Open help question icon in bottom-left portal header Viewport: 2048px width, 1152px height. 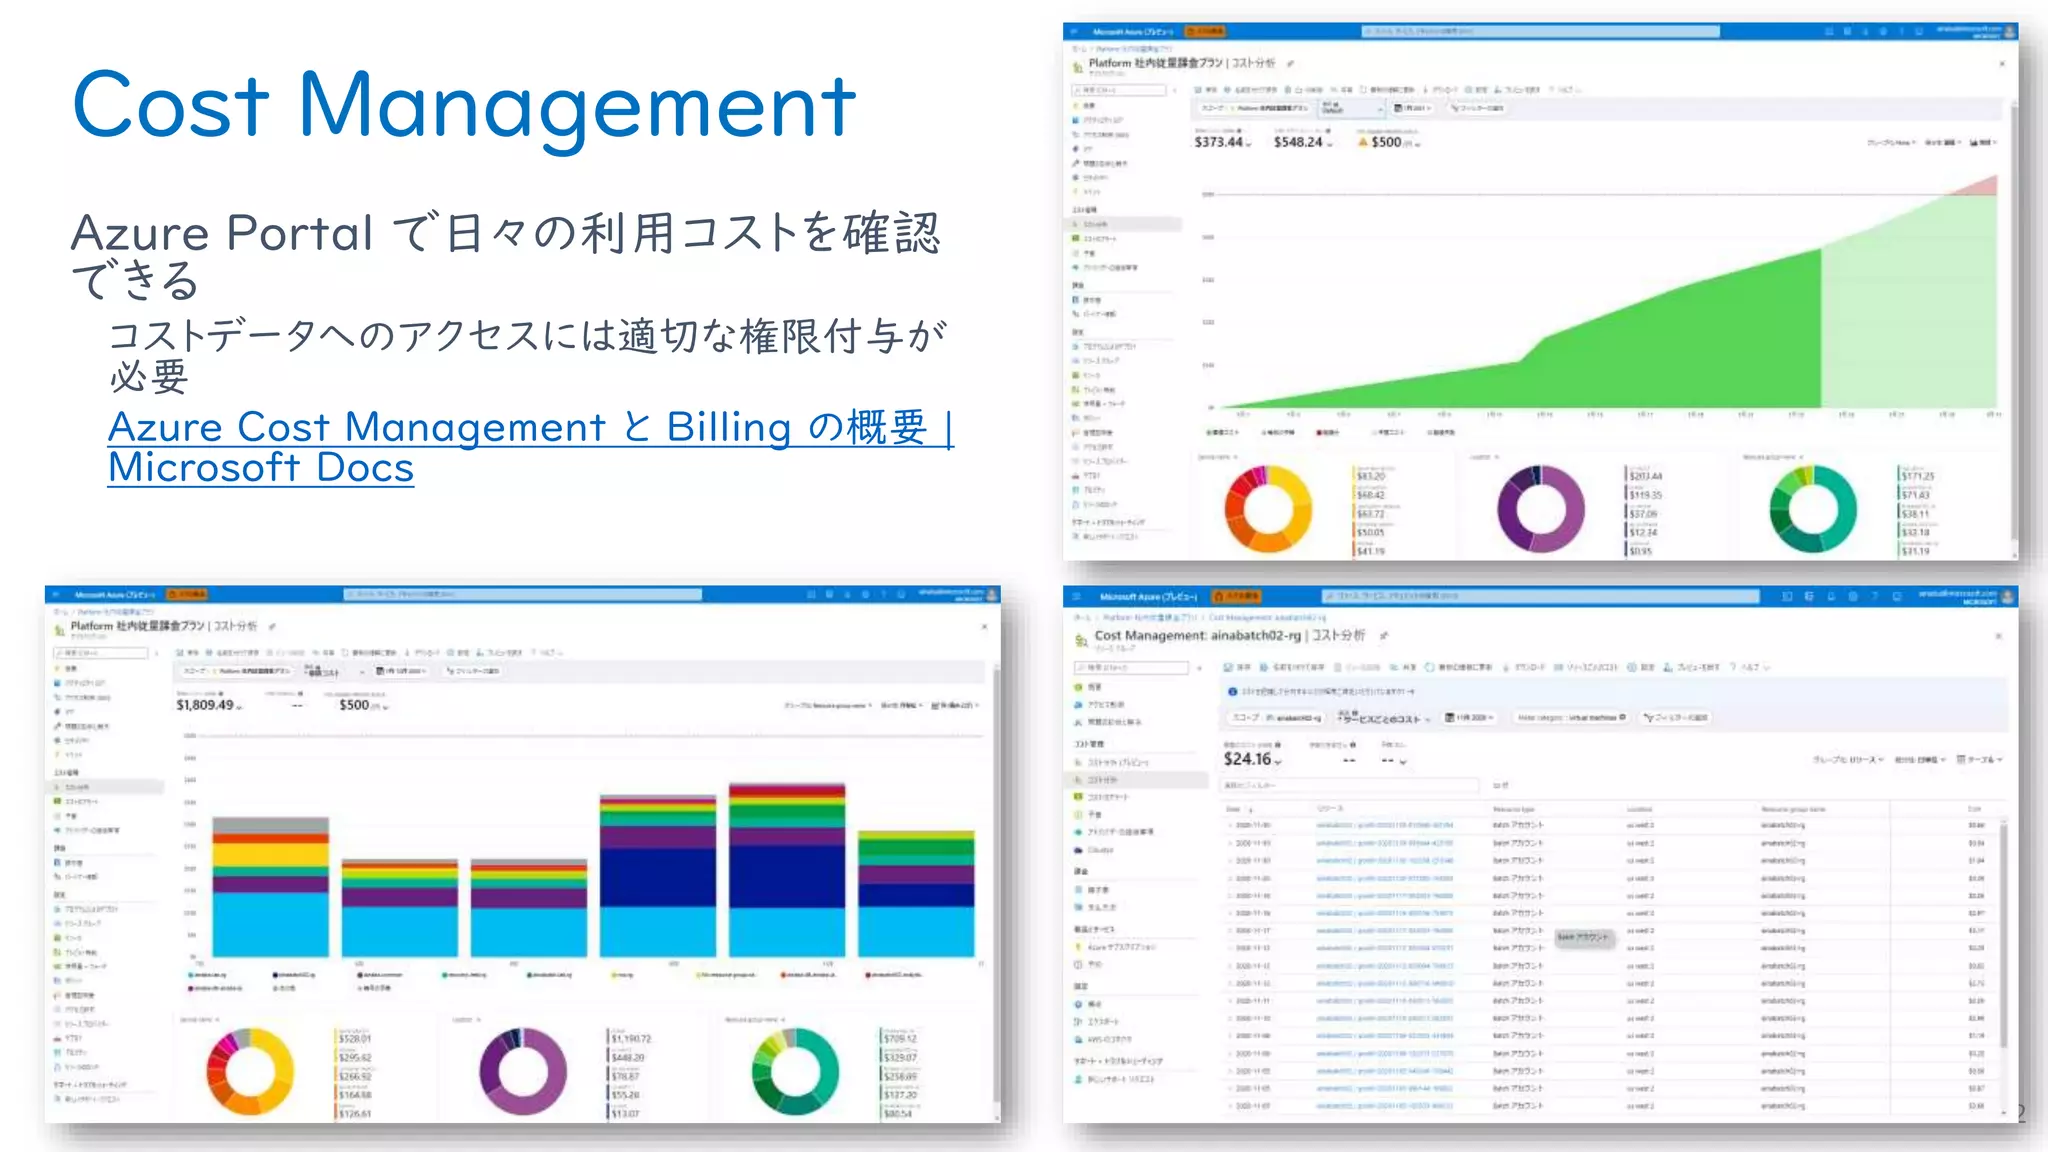883,594
